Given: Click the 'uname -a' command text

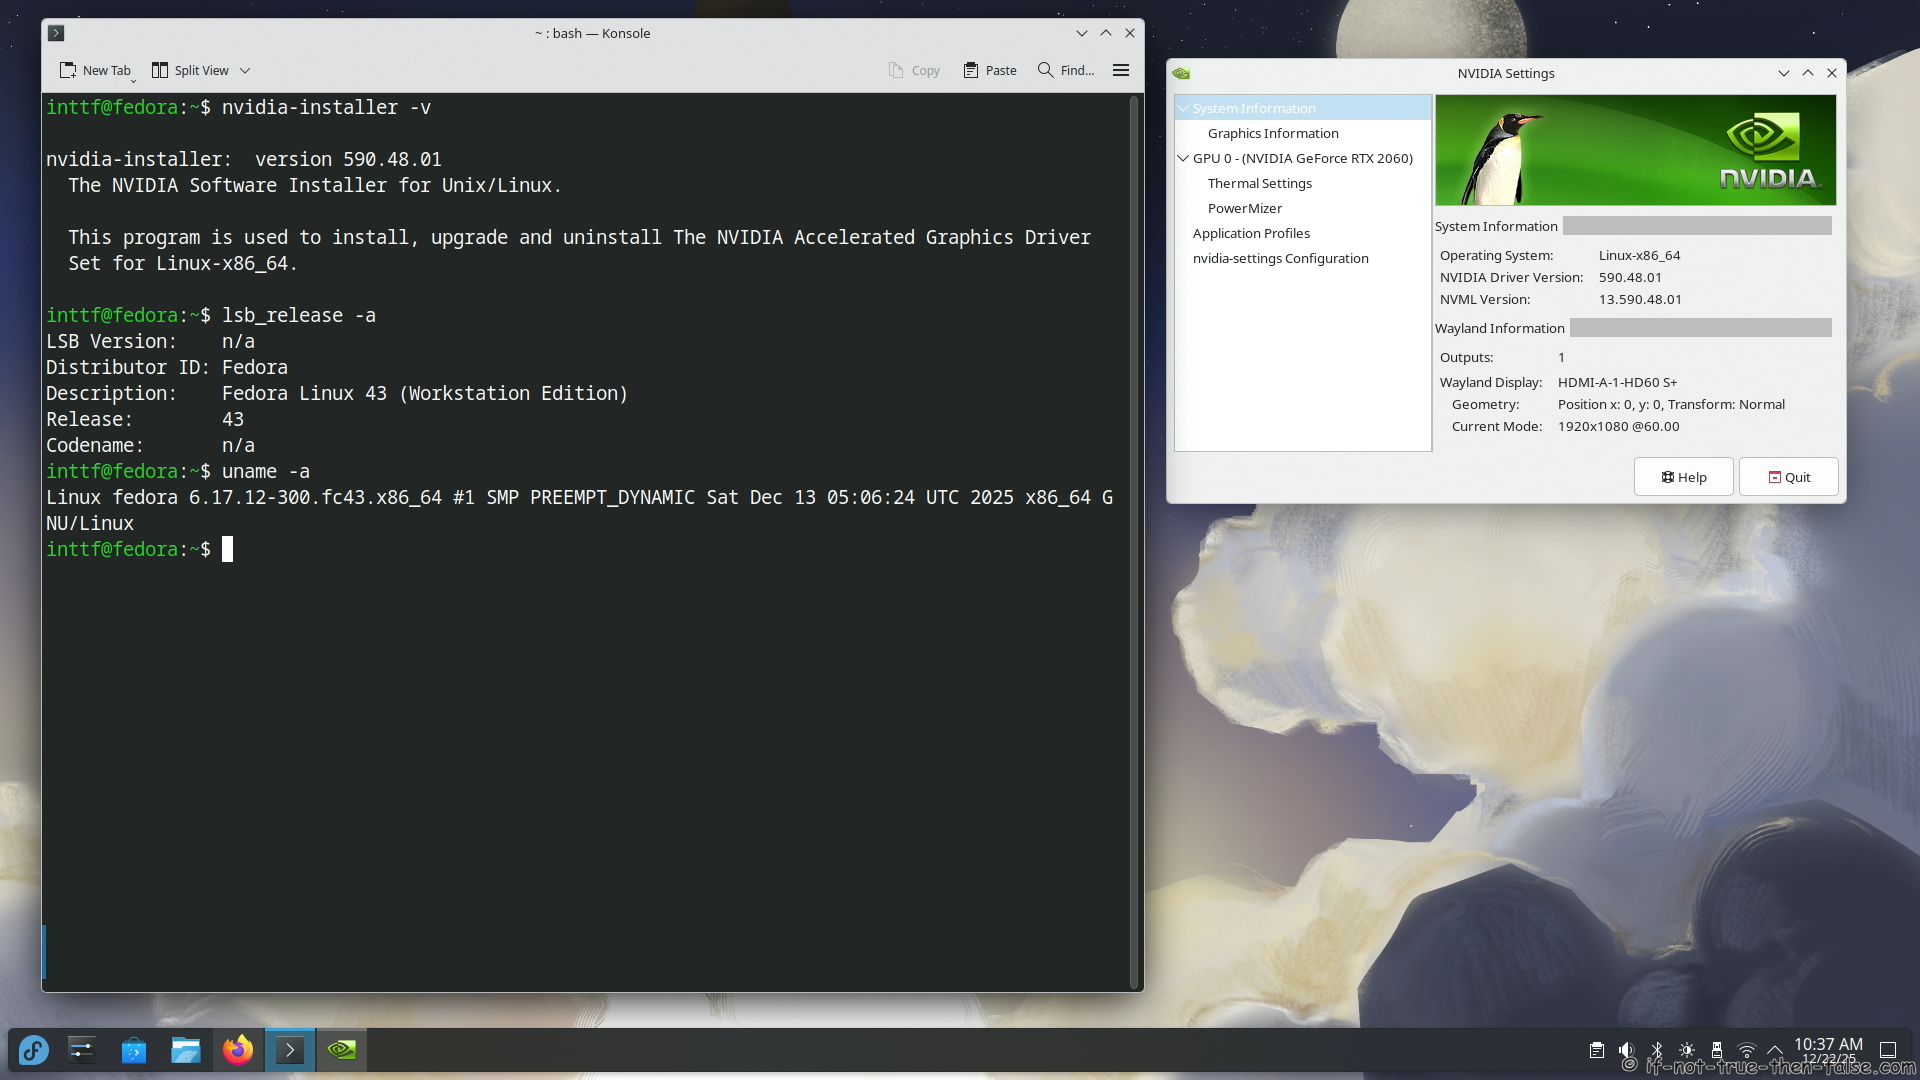Looking at the screenshot, I should (266, 471).
